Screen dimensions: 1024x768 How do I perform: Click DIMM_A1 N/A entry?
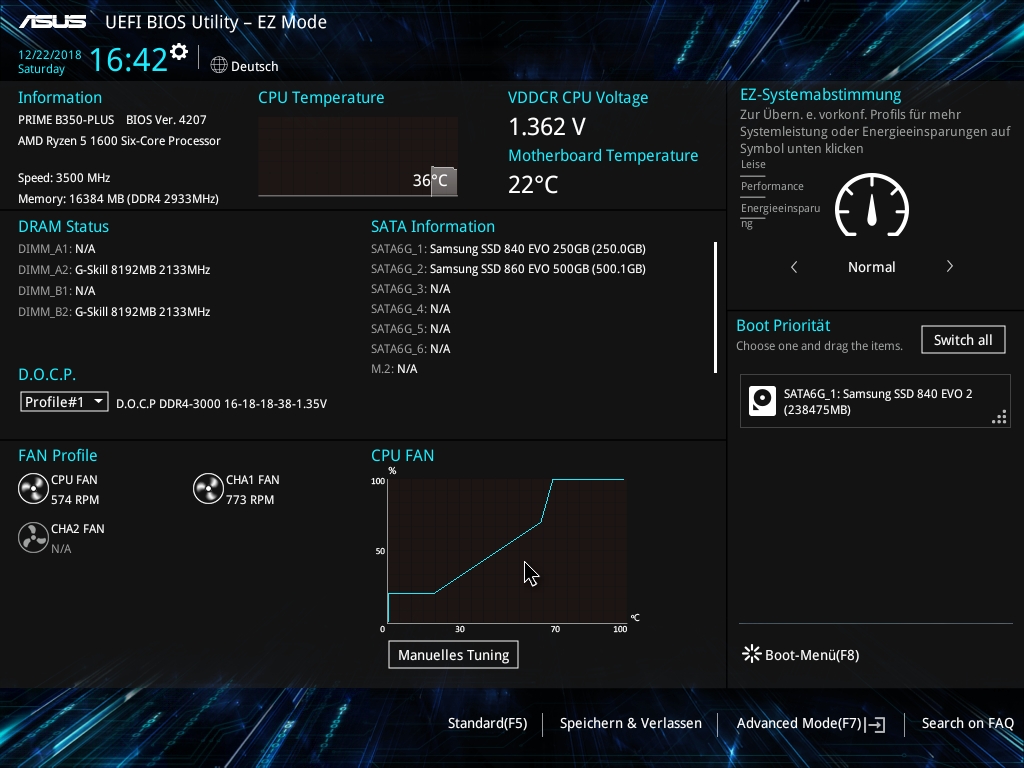[57, 249]
